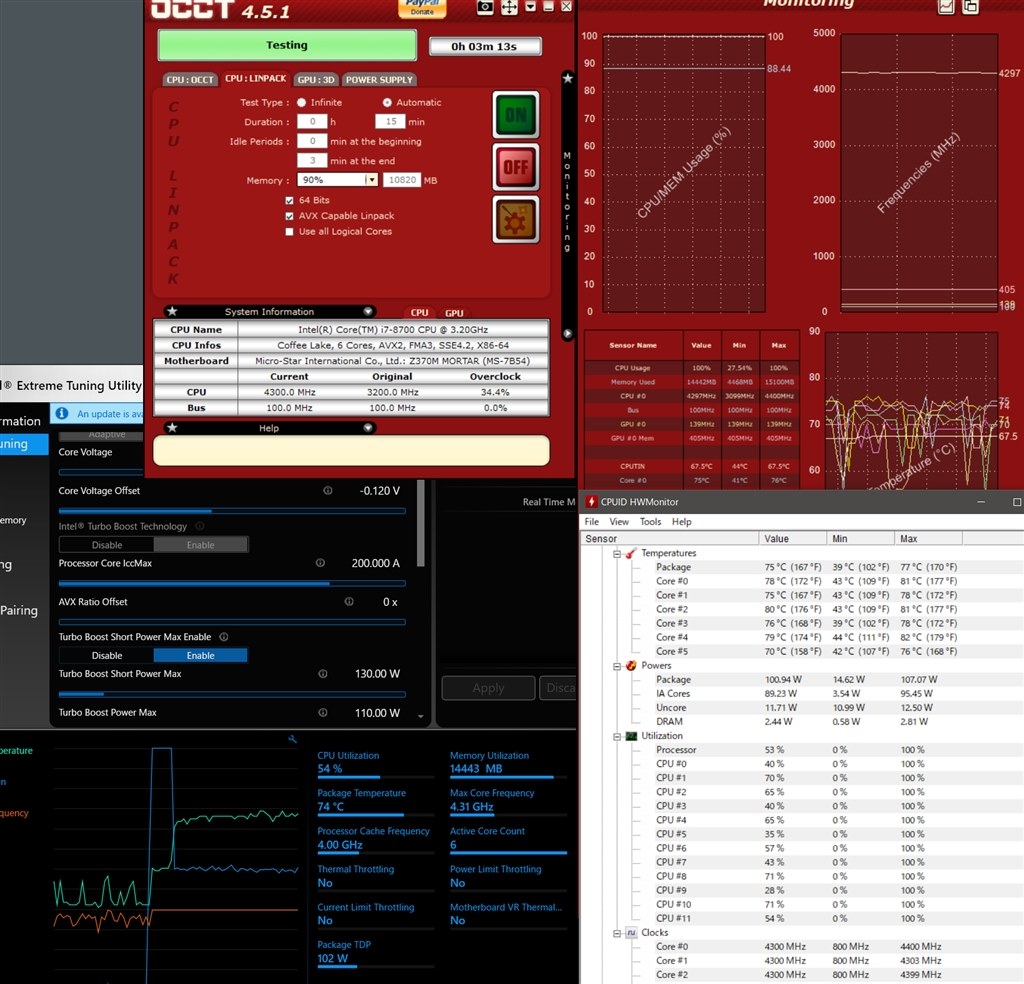Click the info icon beside Core Voltage Offset

tap(328, 490)
